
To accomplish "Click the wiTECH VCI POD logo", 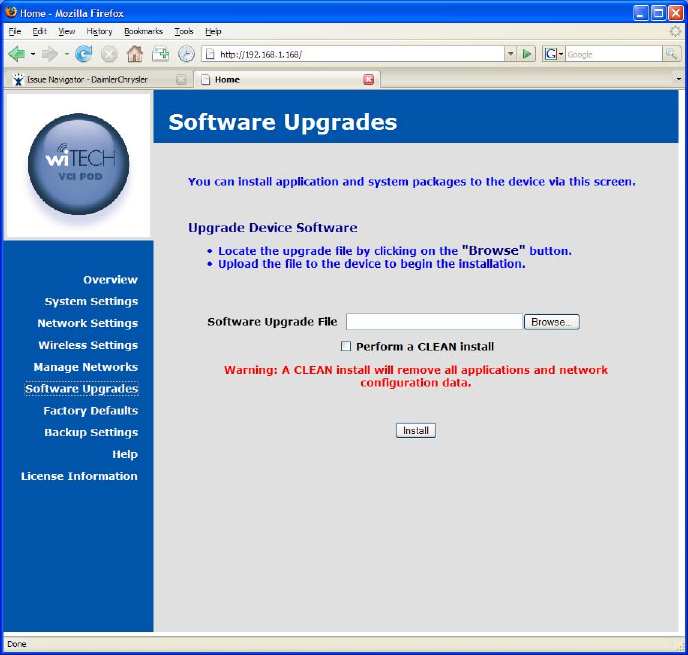I will coord(79,164).
